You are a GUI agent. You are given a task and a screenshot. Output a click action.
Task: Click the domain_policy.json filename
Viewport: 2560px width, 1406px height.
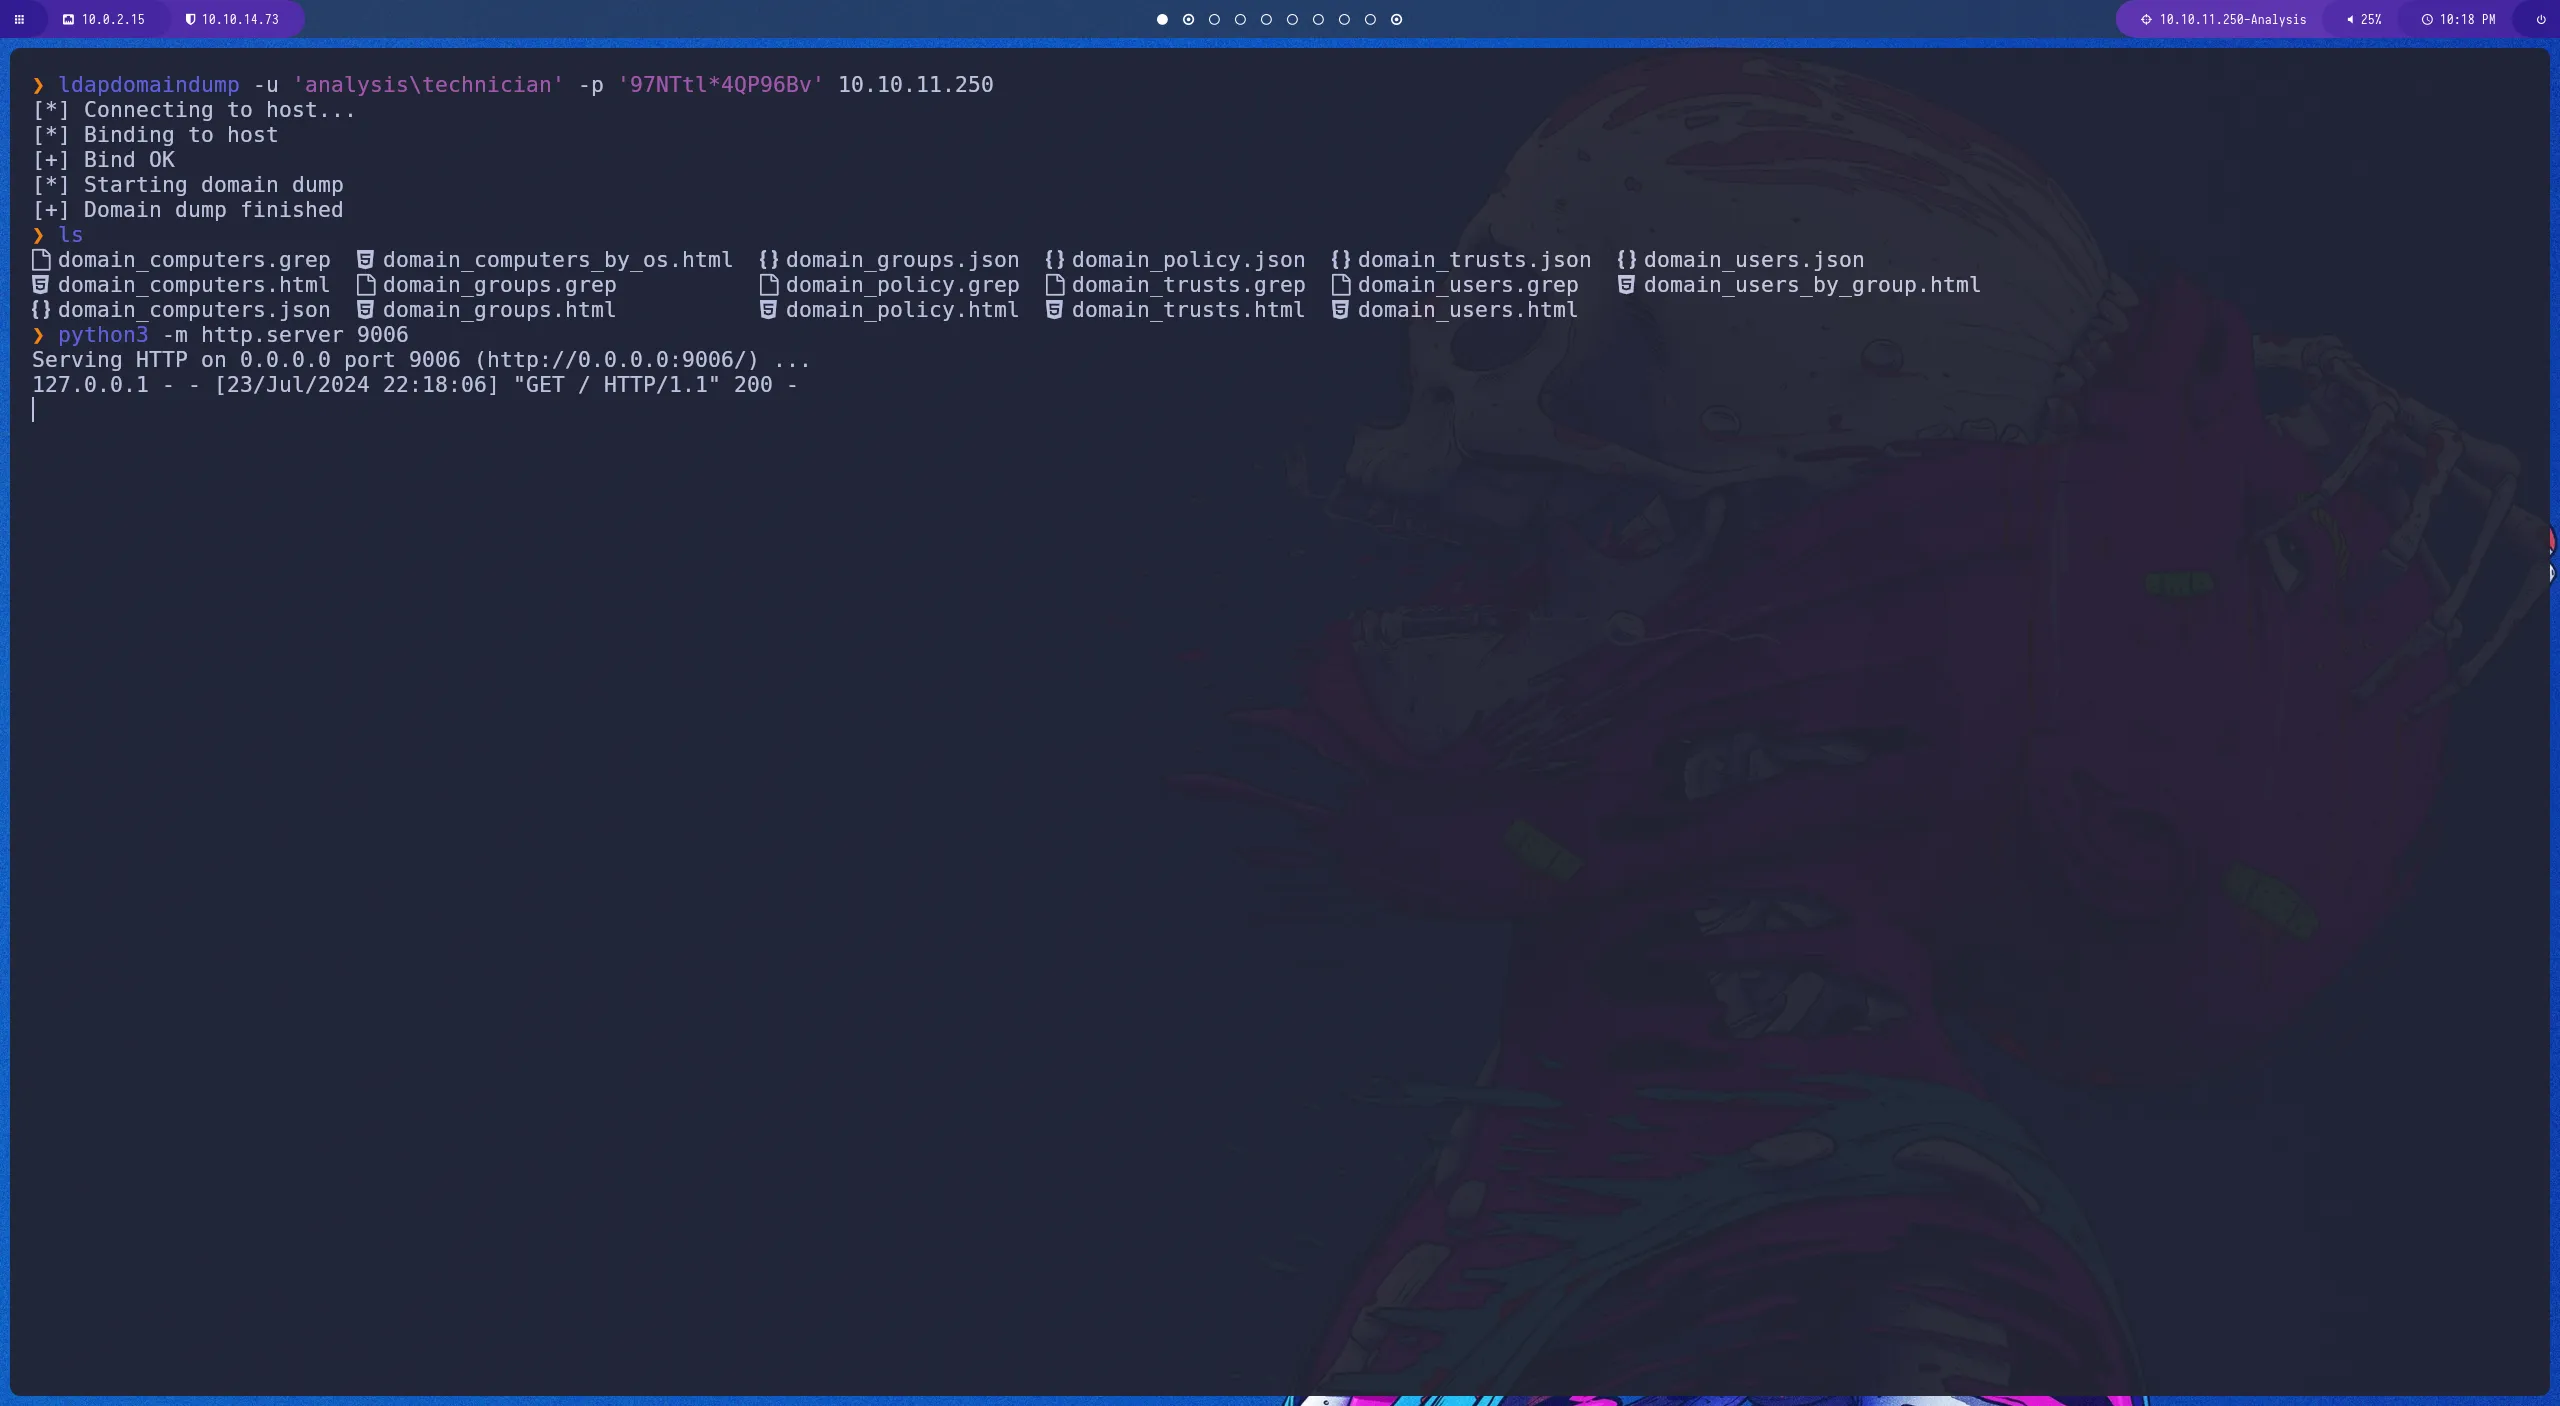1188,260
